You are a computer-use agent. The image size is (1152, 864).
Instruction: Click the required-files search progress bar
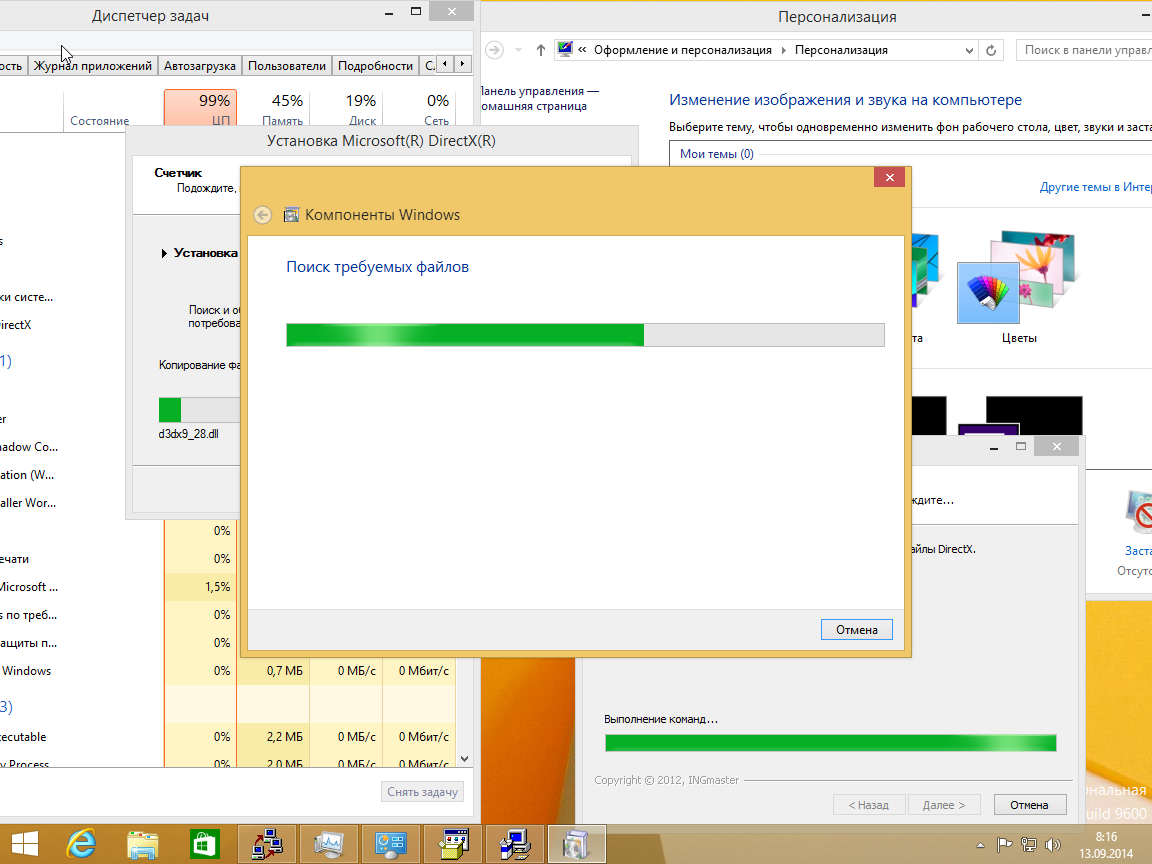tap(586, 335)
